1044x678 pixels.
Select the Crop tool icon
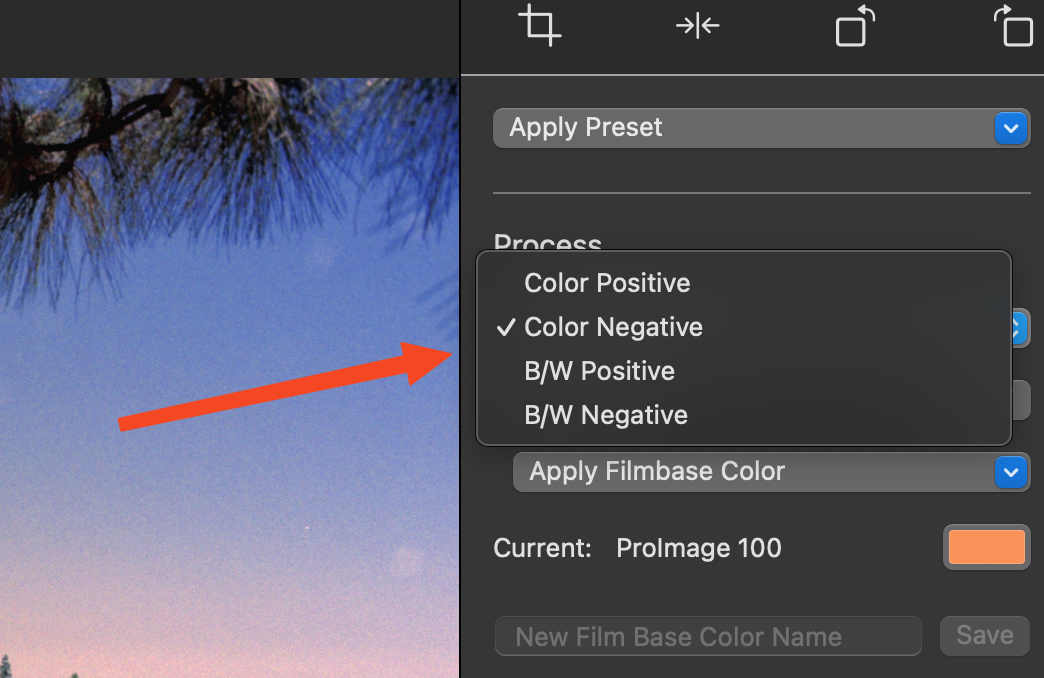540,26
